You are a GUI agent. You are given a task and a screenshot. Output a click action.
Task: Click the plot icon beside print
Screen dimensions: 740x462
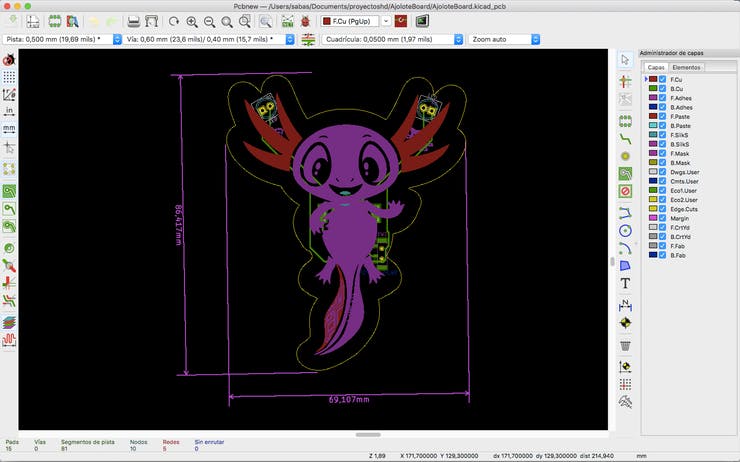tap(151, 21)
